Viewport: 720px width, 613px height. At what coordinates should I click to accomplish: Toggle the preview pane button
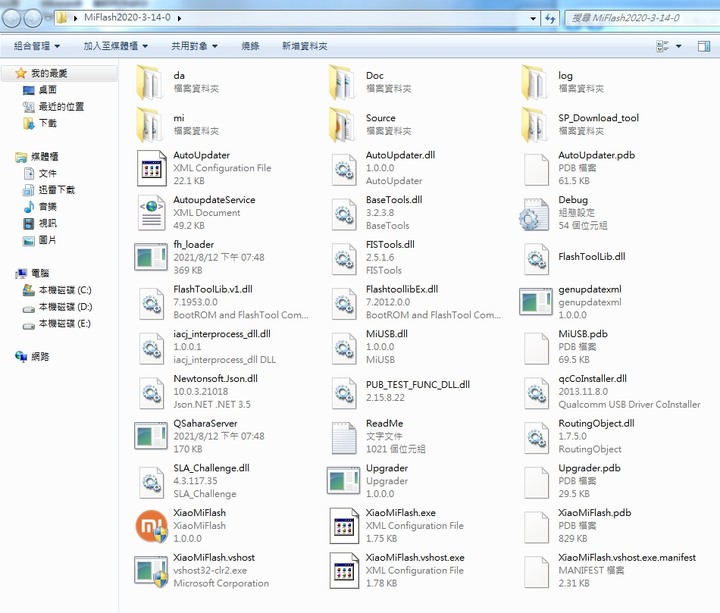(x=703, y=46)
